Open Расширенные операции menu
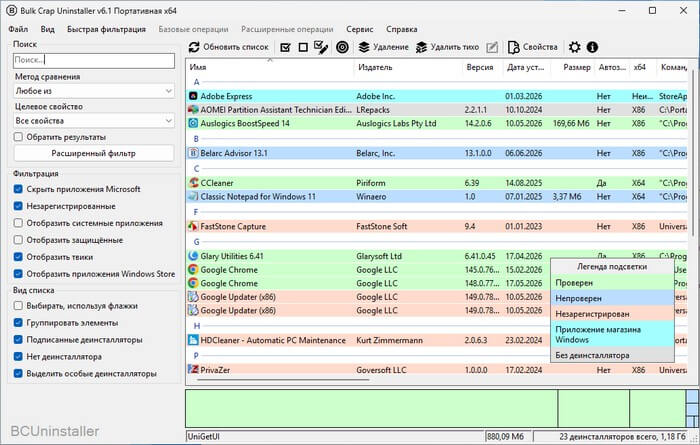700x445 pixels. click(287, 29)
